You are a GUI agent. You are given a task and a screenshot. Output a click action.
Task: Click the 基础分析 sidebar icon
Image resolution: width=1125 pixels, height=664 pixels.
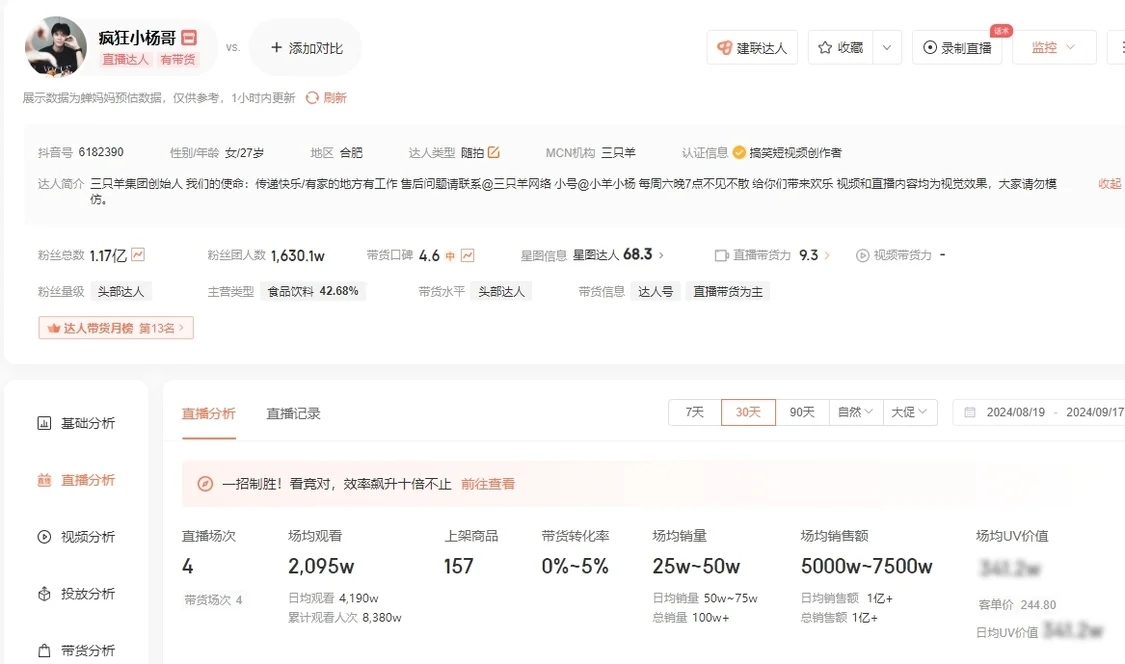pos(44,424)
